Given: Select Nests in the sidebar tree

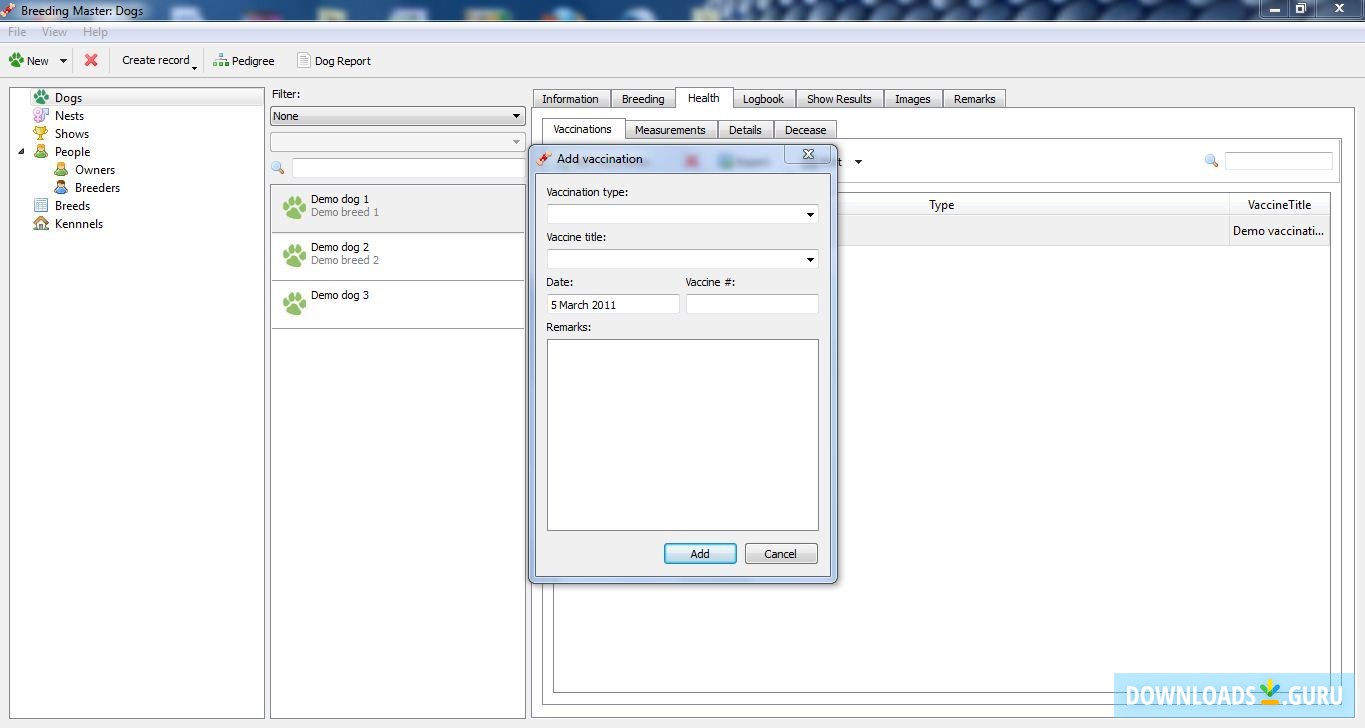Looking at the screenshot, I should (x=69, y=116).
